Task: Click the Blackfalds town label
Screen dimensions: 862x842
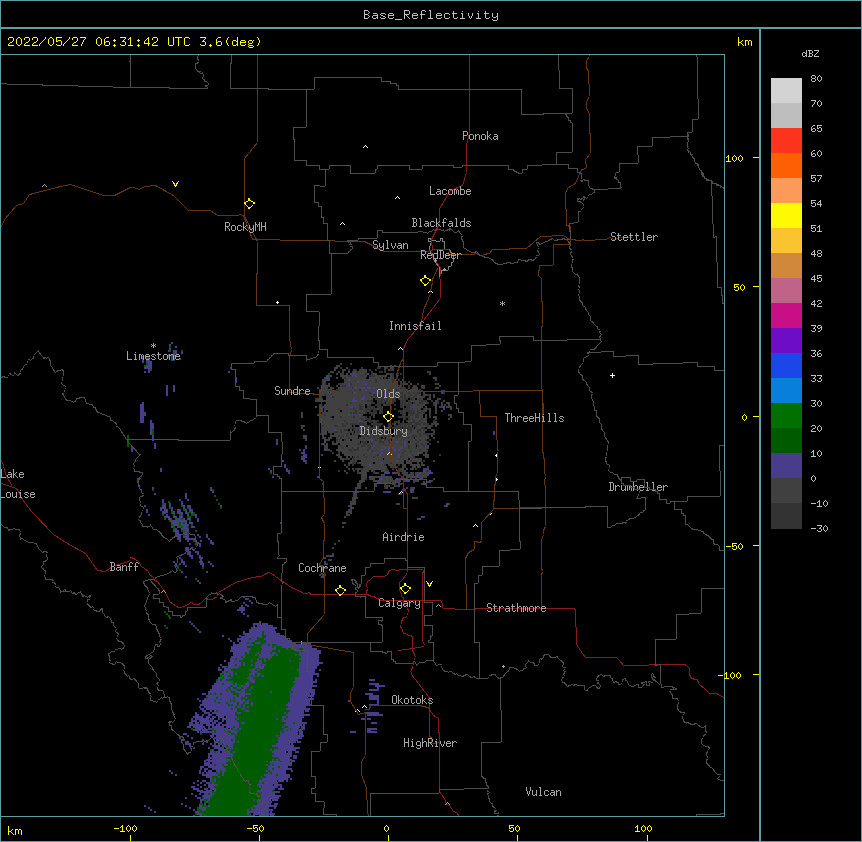Action: [441, 223]
